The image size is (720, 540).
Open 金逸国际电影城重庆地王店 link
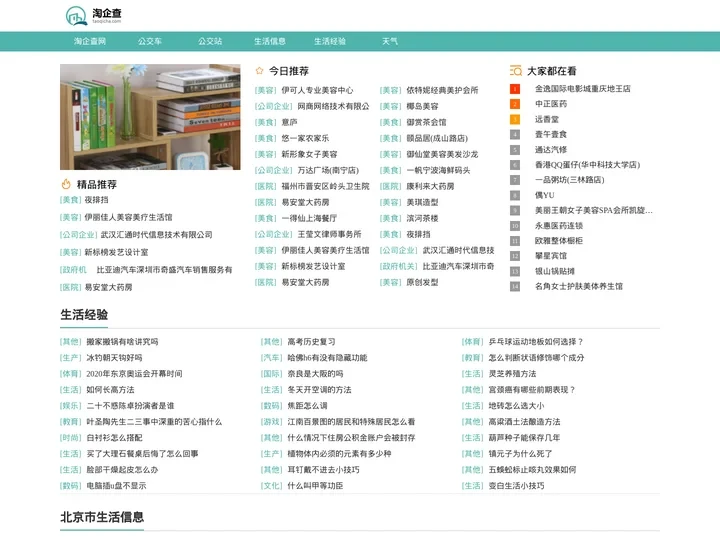point(583,89)
